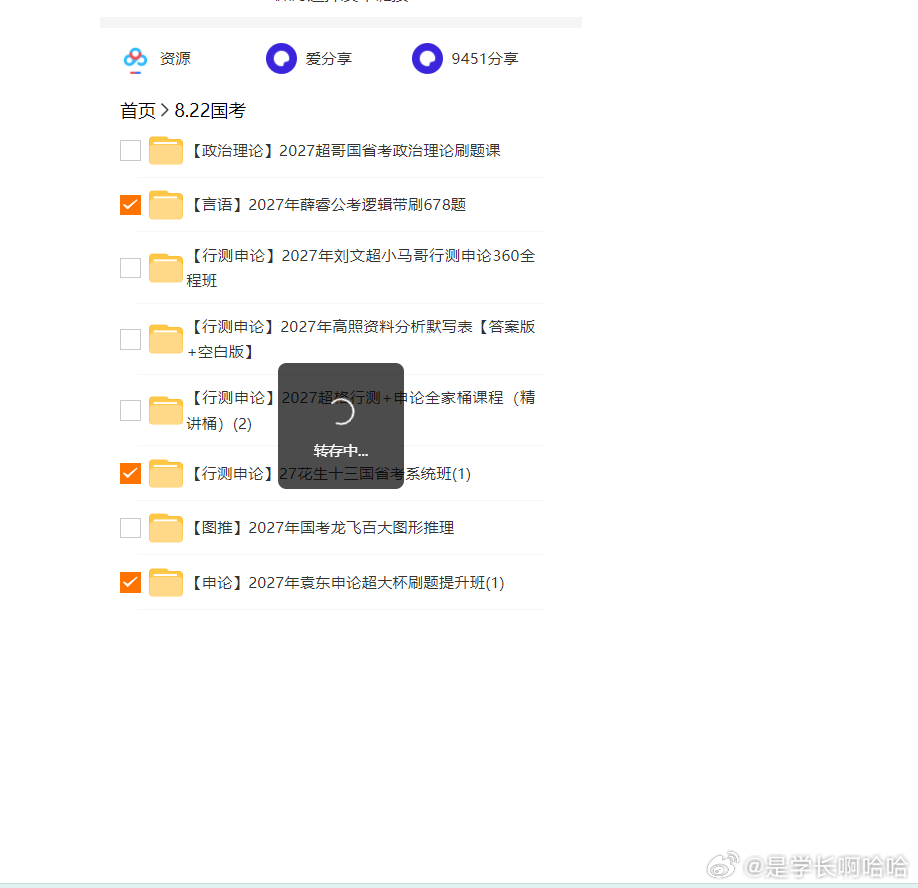Screen dimensions: 918x888
Task: Open folder icon for 龙飞百大图形推理
Action: point(166,527)
